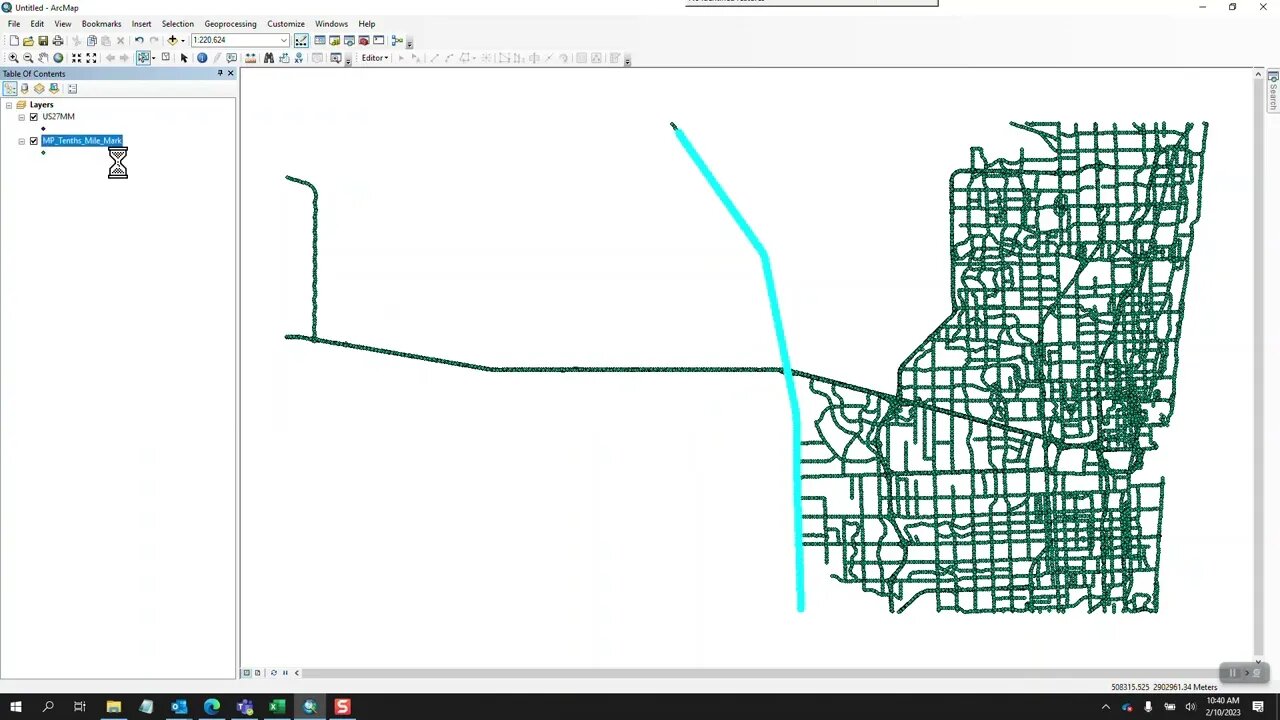This screenshot has width=1280, height=720.
Task: Open Standard toolbar options arrow
Action: click(x=409, y=44)
